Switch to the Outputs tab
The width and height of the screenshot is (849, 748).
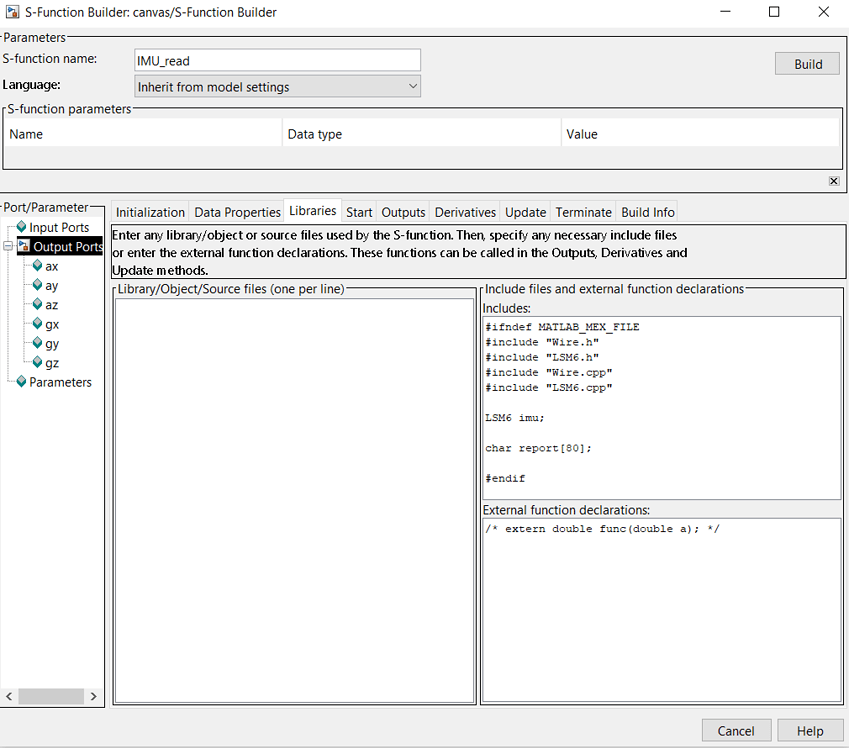click(x=402, y=212)
